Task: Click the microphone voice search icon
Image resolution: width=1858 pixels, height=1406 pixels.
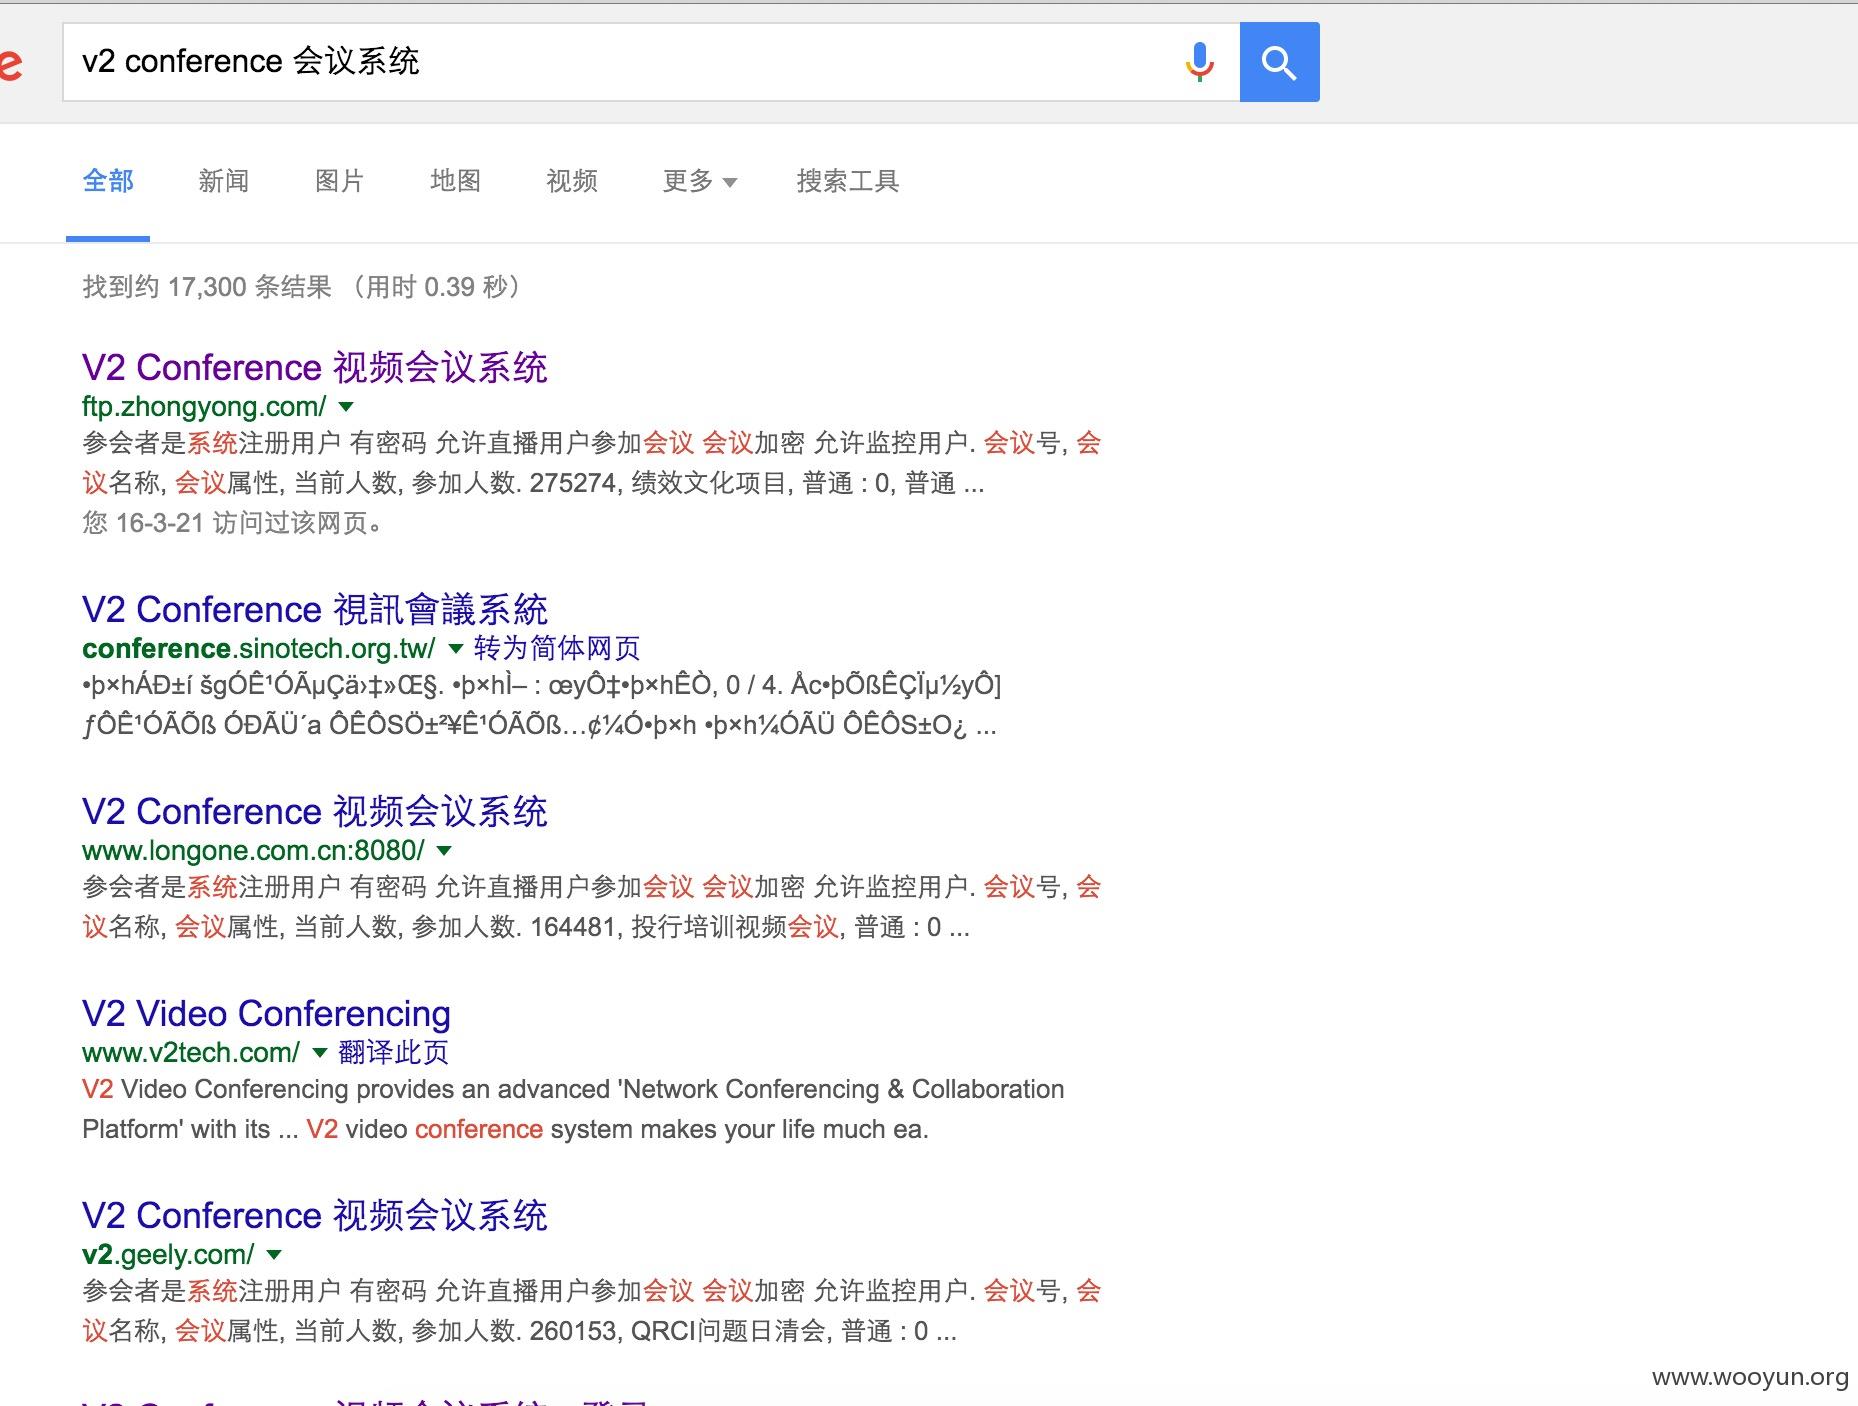Action: point(1199,62)
